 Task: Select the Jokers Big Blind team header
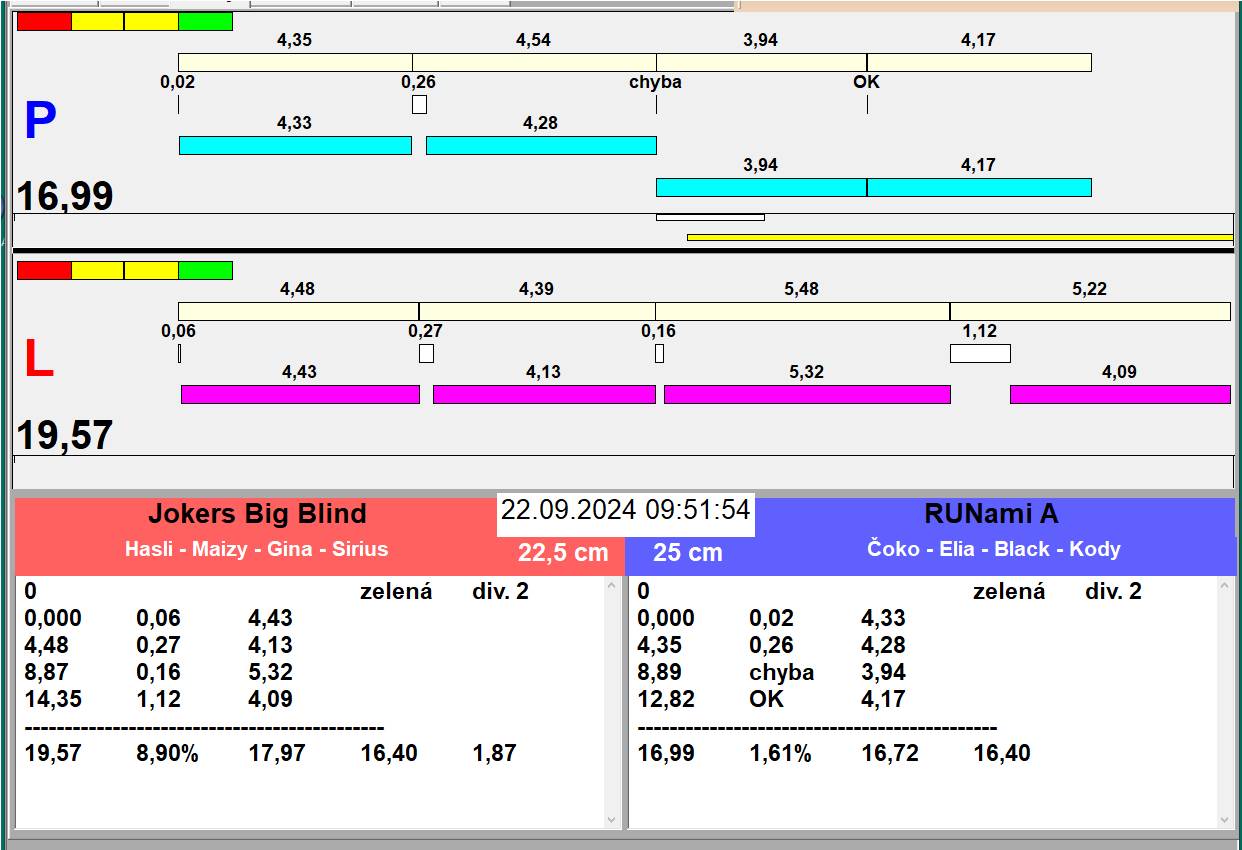tap(257, 514)
